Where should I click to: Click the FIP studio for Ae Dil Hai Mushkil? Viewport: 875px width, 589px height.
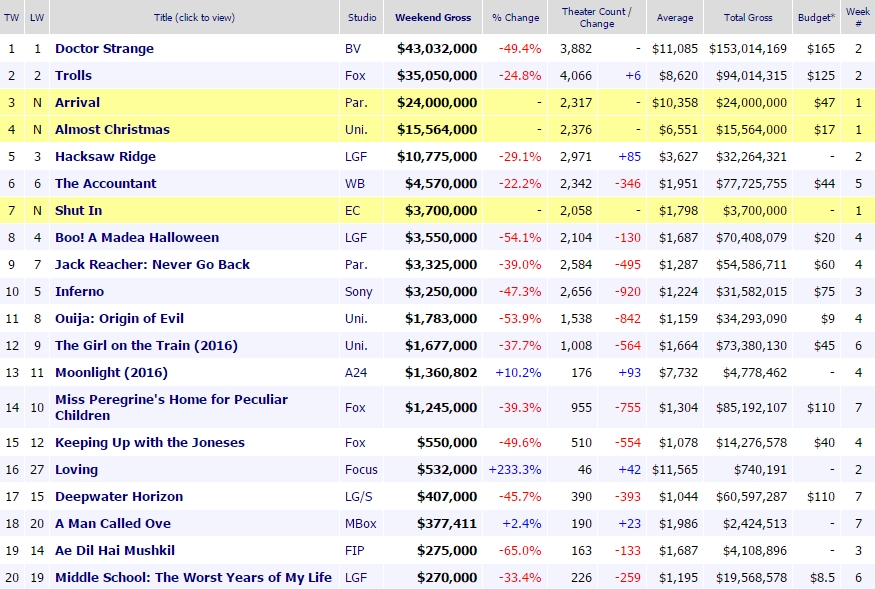354,550
